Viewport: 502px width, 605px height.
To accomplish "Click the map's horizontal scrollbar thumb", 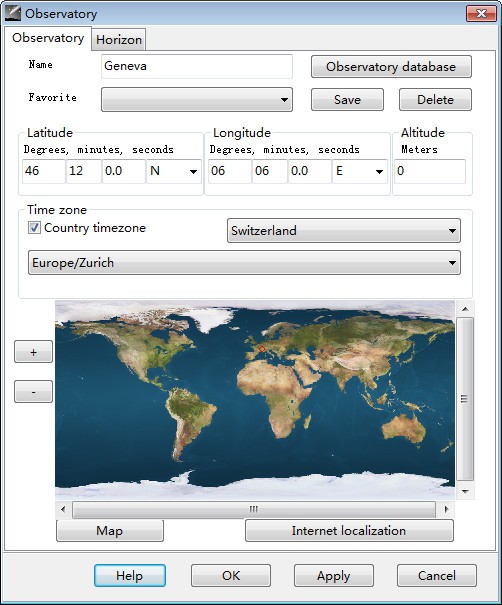I will [x=254, y=509].
